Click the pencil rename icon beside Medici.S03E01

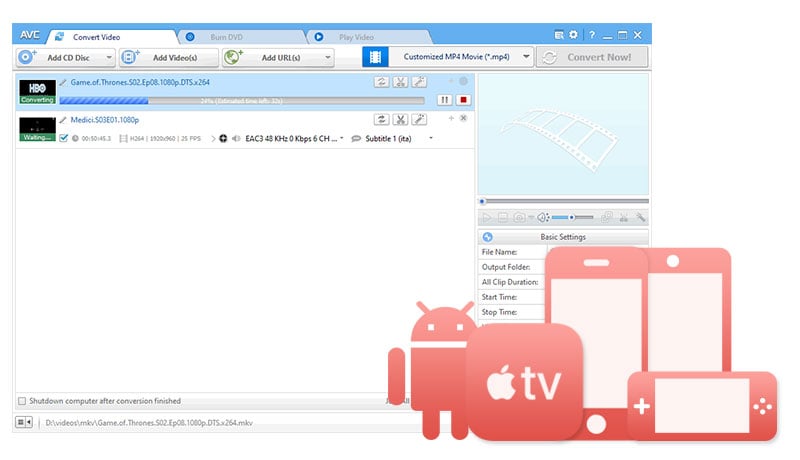click(63, 120)
